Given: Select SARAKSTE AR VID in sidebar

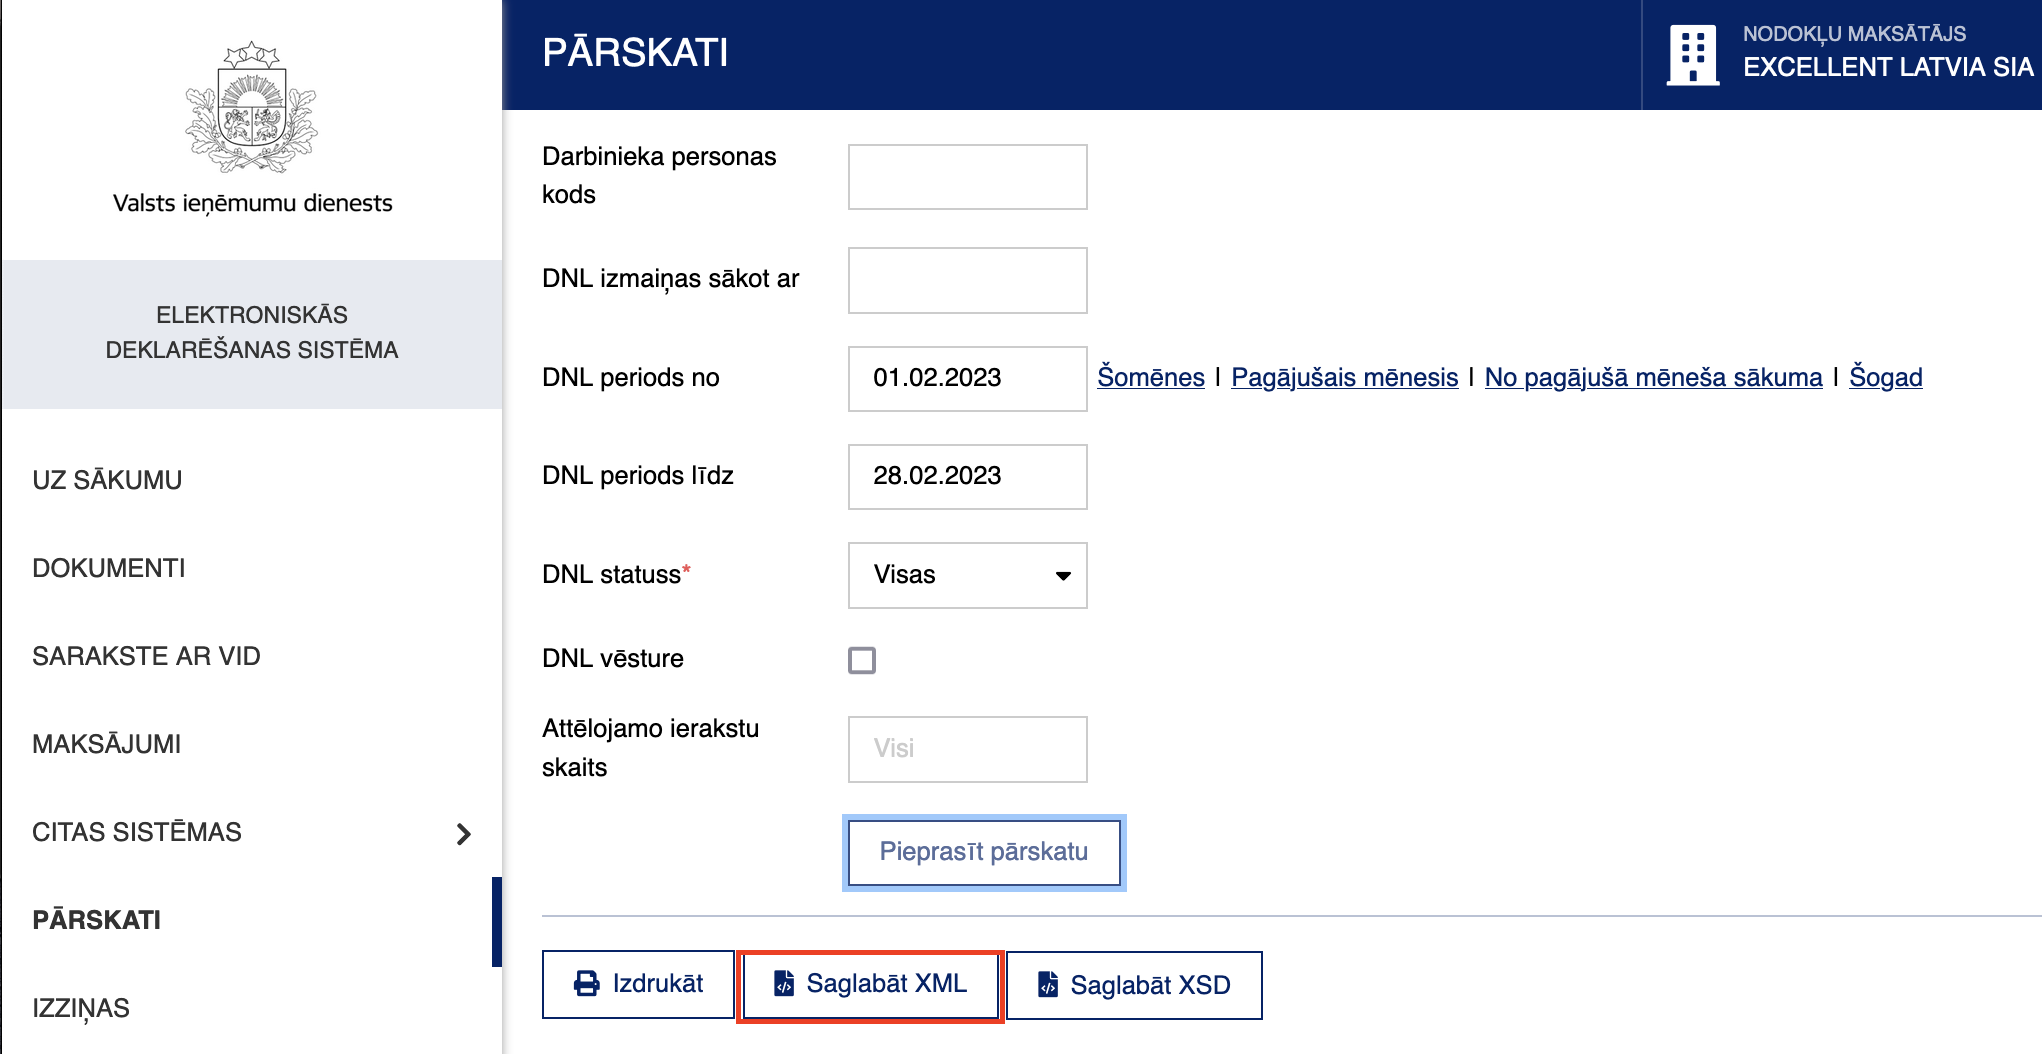Looking at the screenshot, I should tap(146, 656).
